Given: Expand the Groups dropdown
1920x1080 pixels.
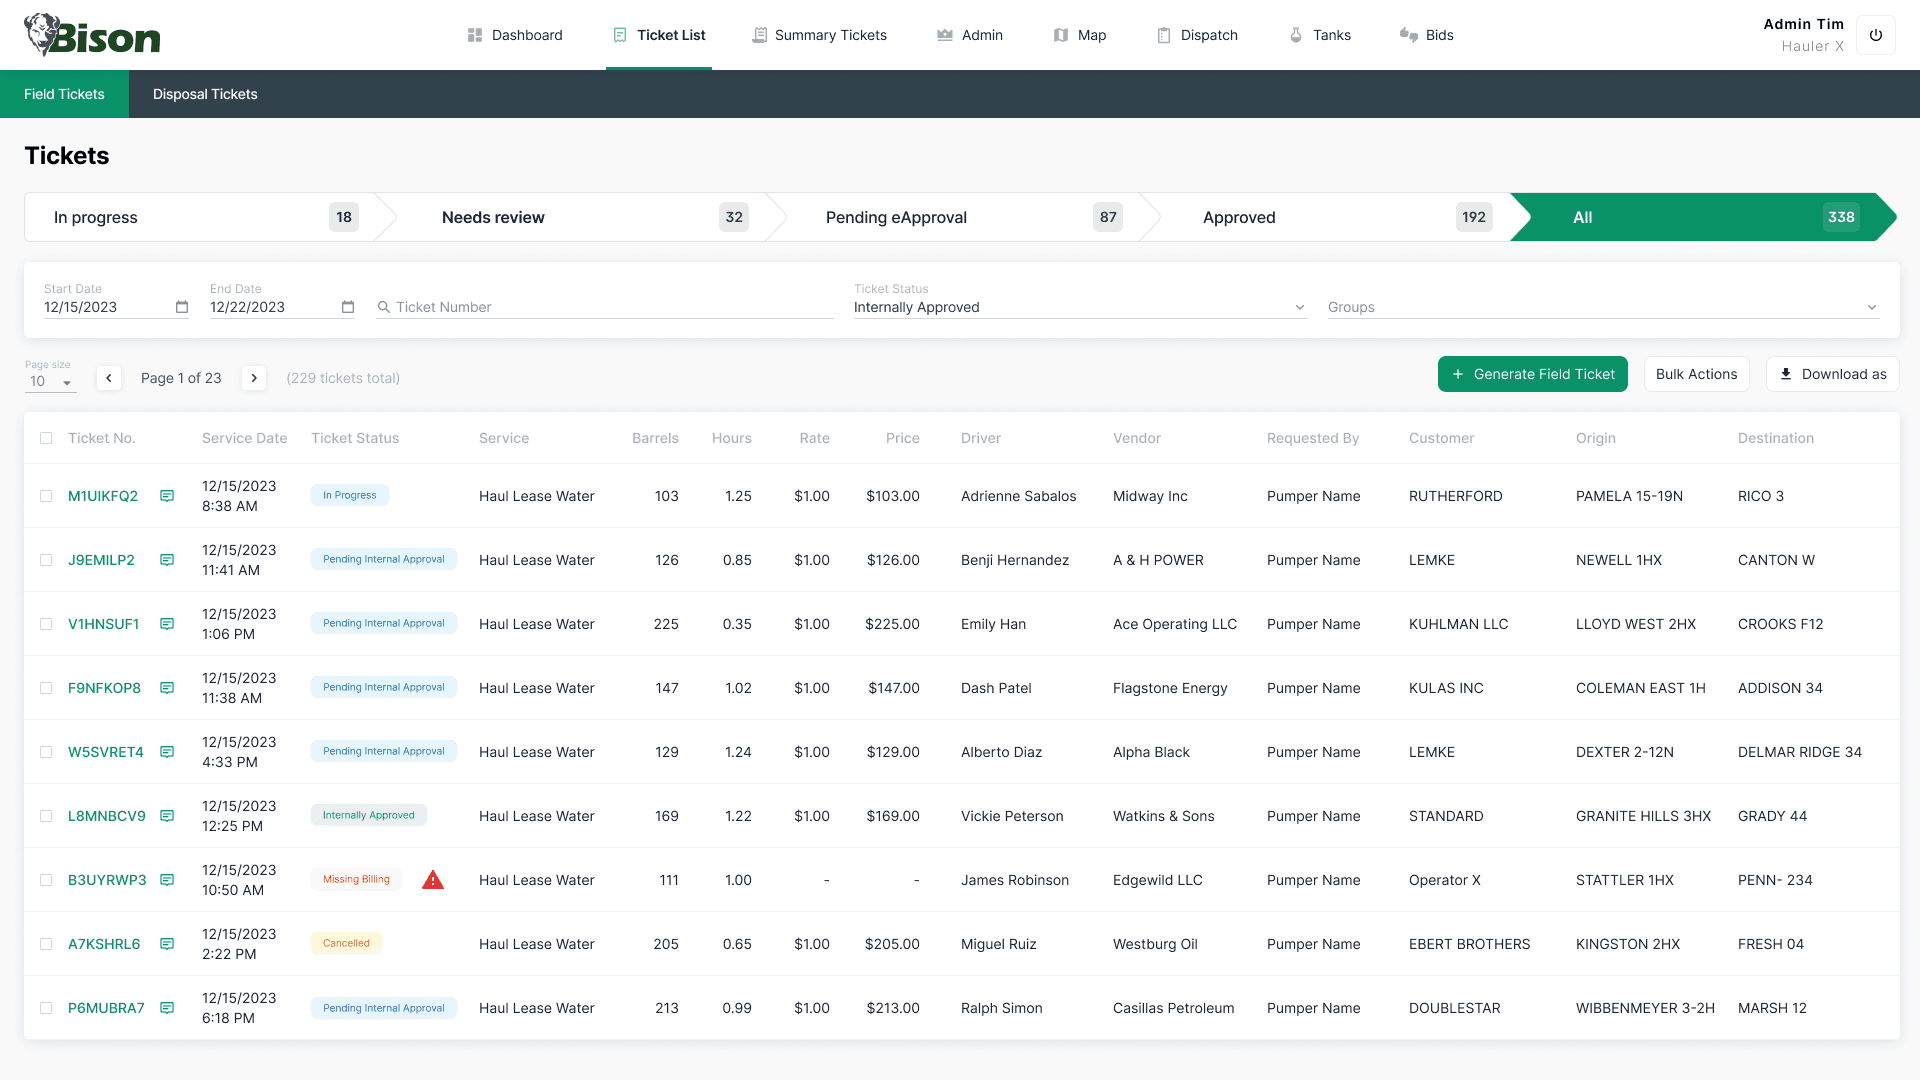Looking at the screenshot, I should tap(1603, 307).
